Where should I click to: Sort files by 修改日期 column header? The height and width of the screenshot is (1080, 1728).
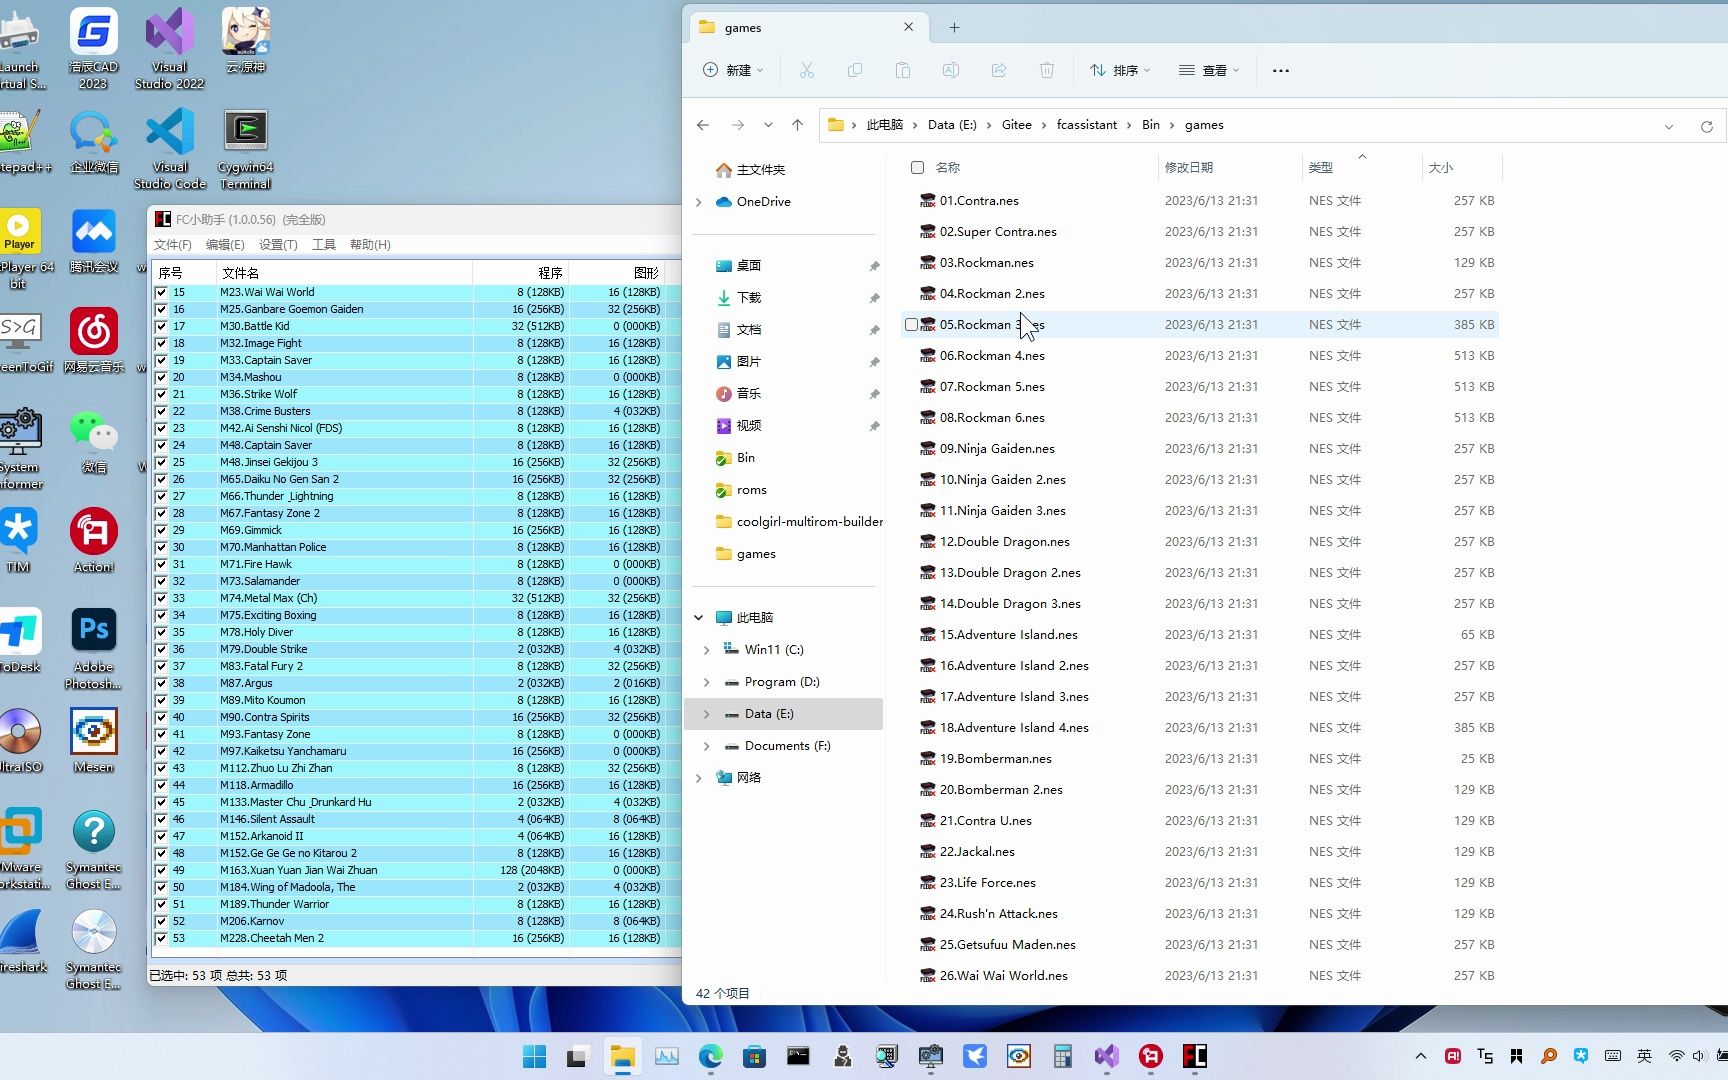1230,168
